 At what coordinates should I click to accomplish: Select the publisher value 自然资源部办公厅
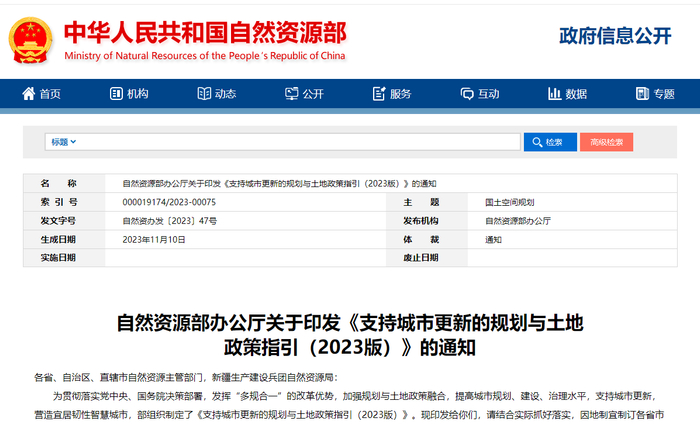pyautogui.click(x=518, y=221)
